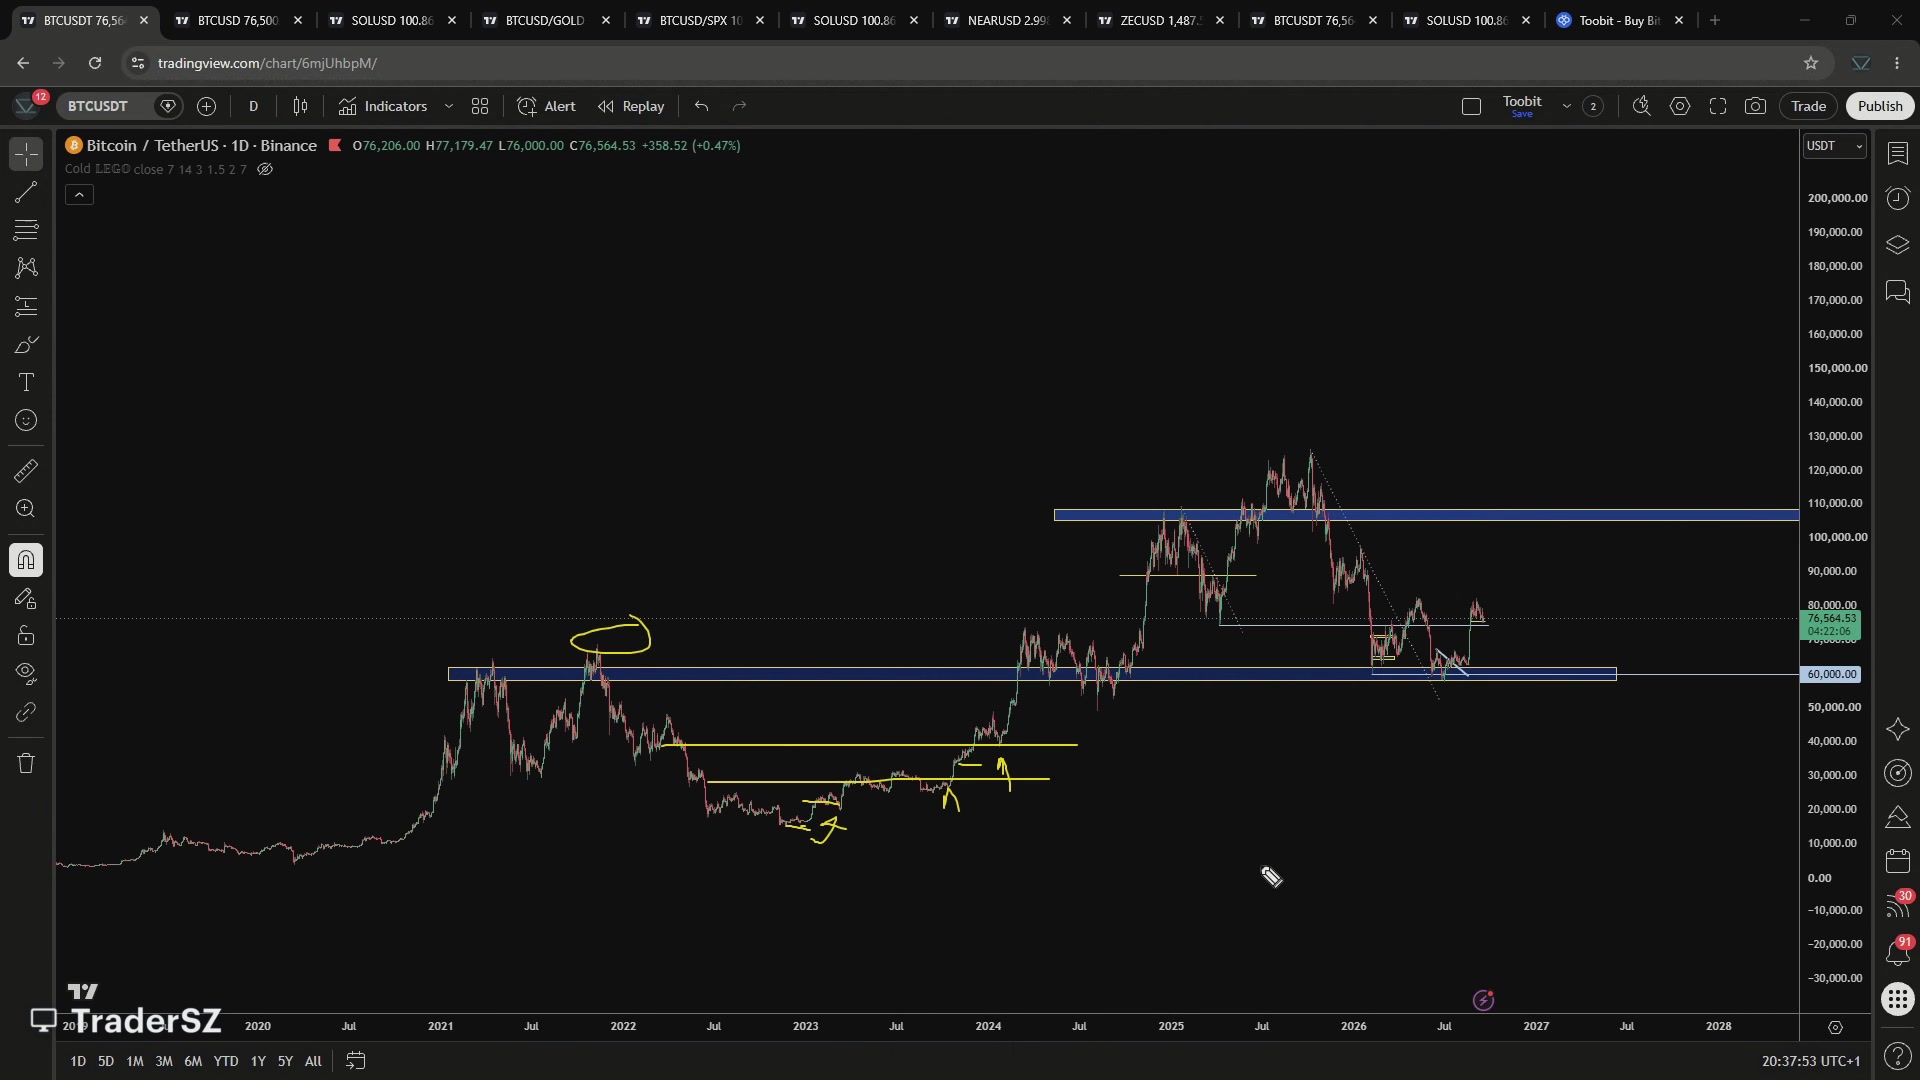Publish the chart idea
1920x1080 pixels.
(x=1880, y=106)
